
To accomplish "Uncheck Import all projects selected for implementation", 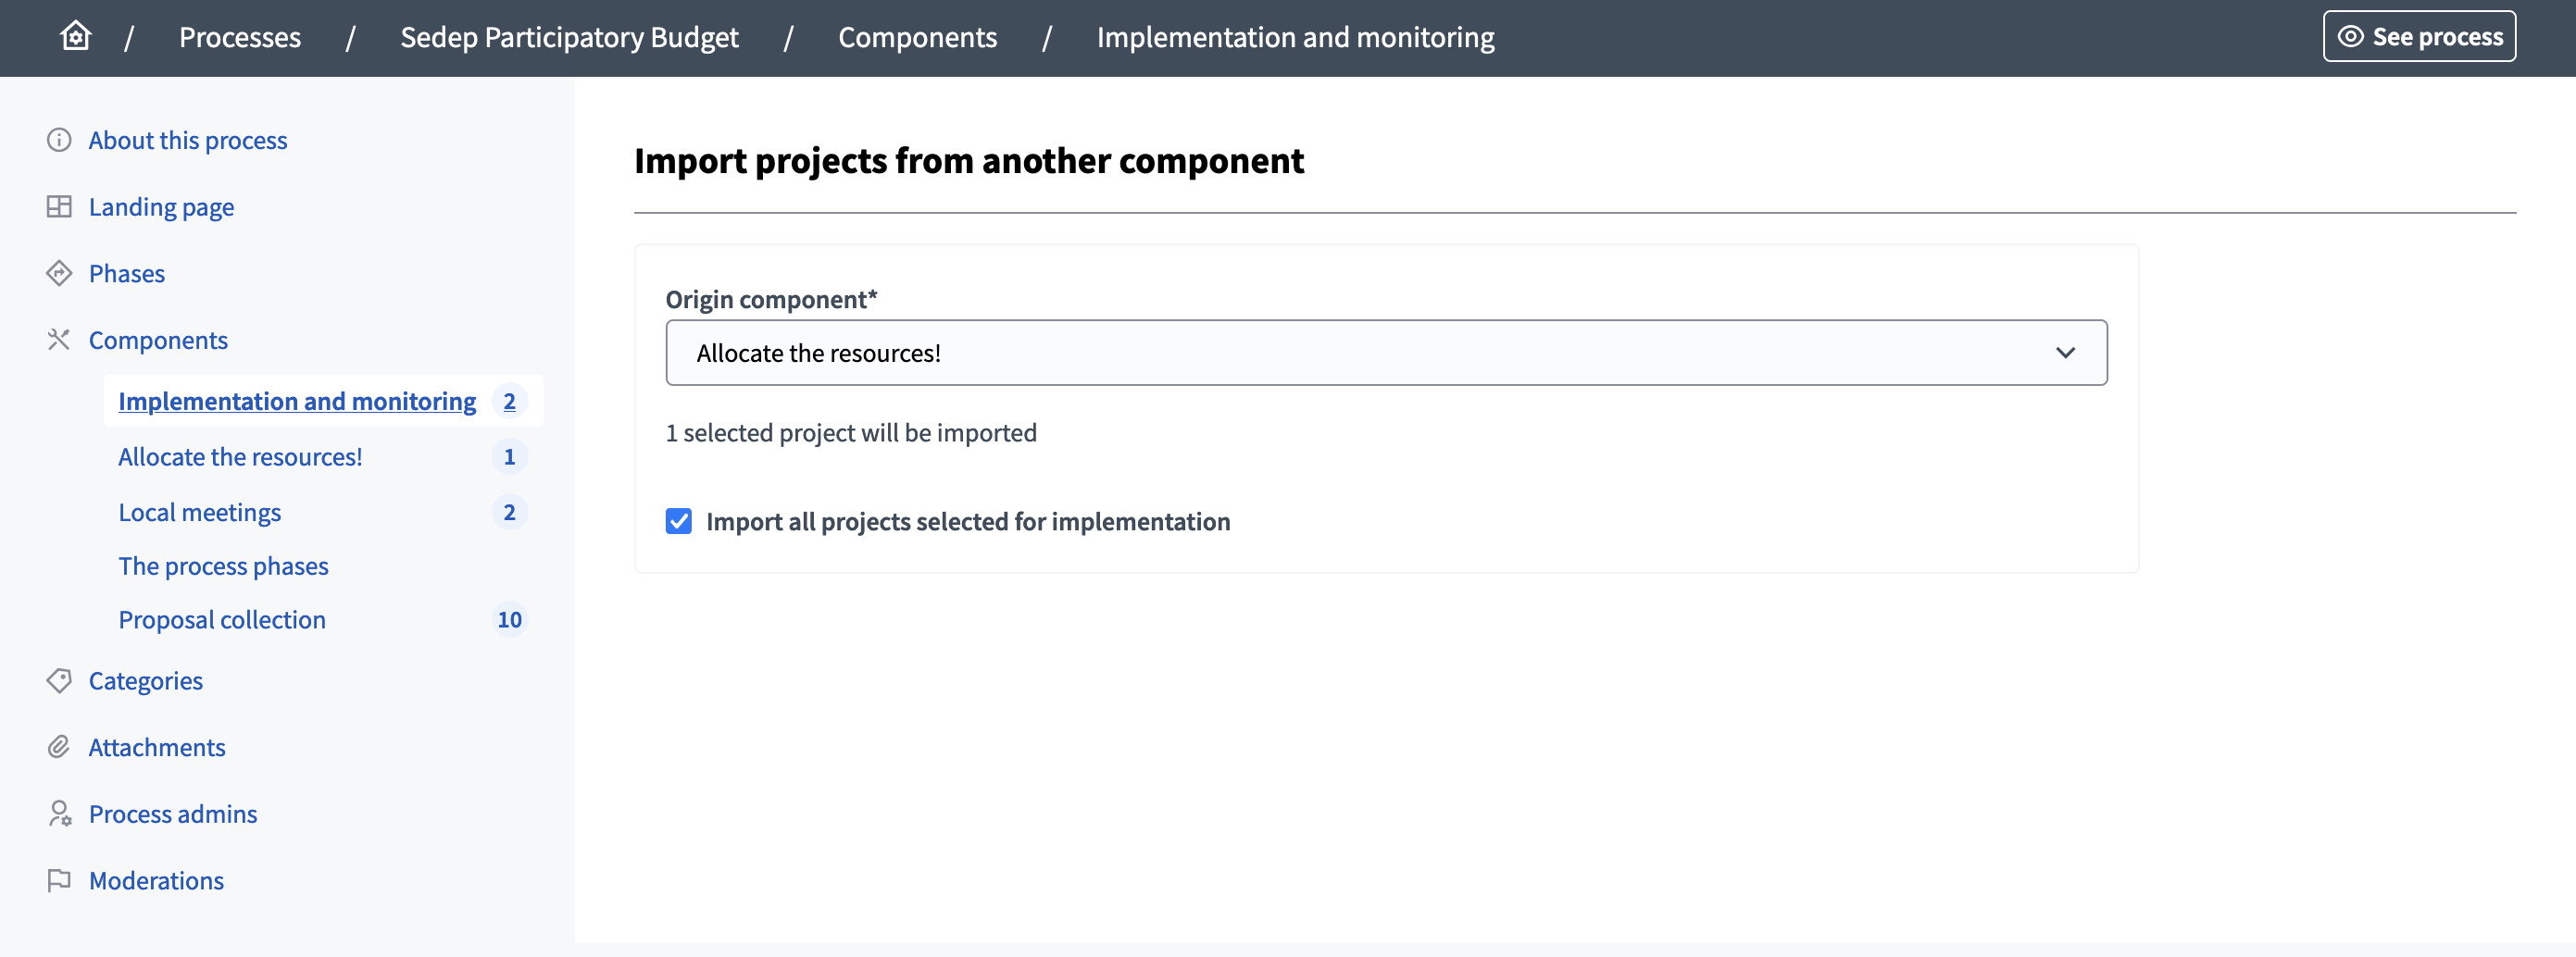I will [x=679, y=521].
